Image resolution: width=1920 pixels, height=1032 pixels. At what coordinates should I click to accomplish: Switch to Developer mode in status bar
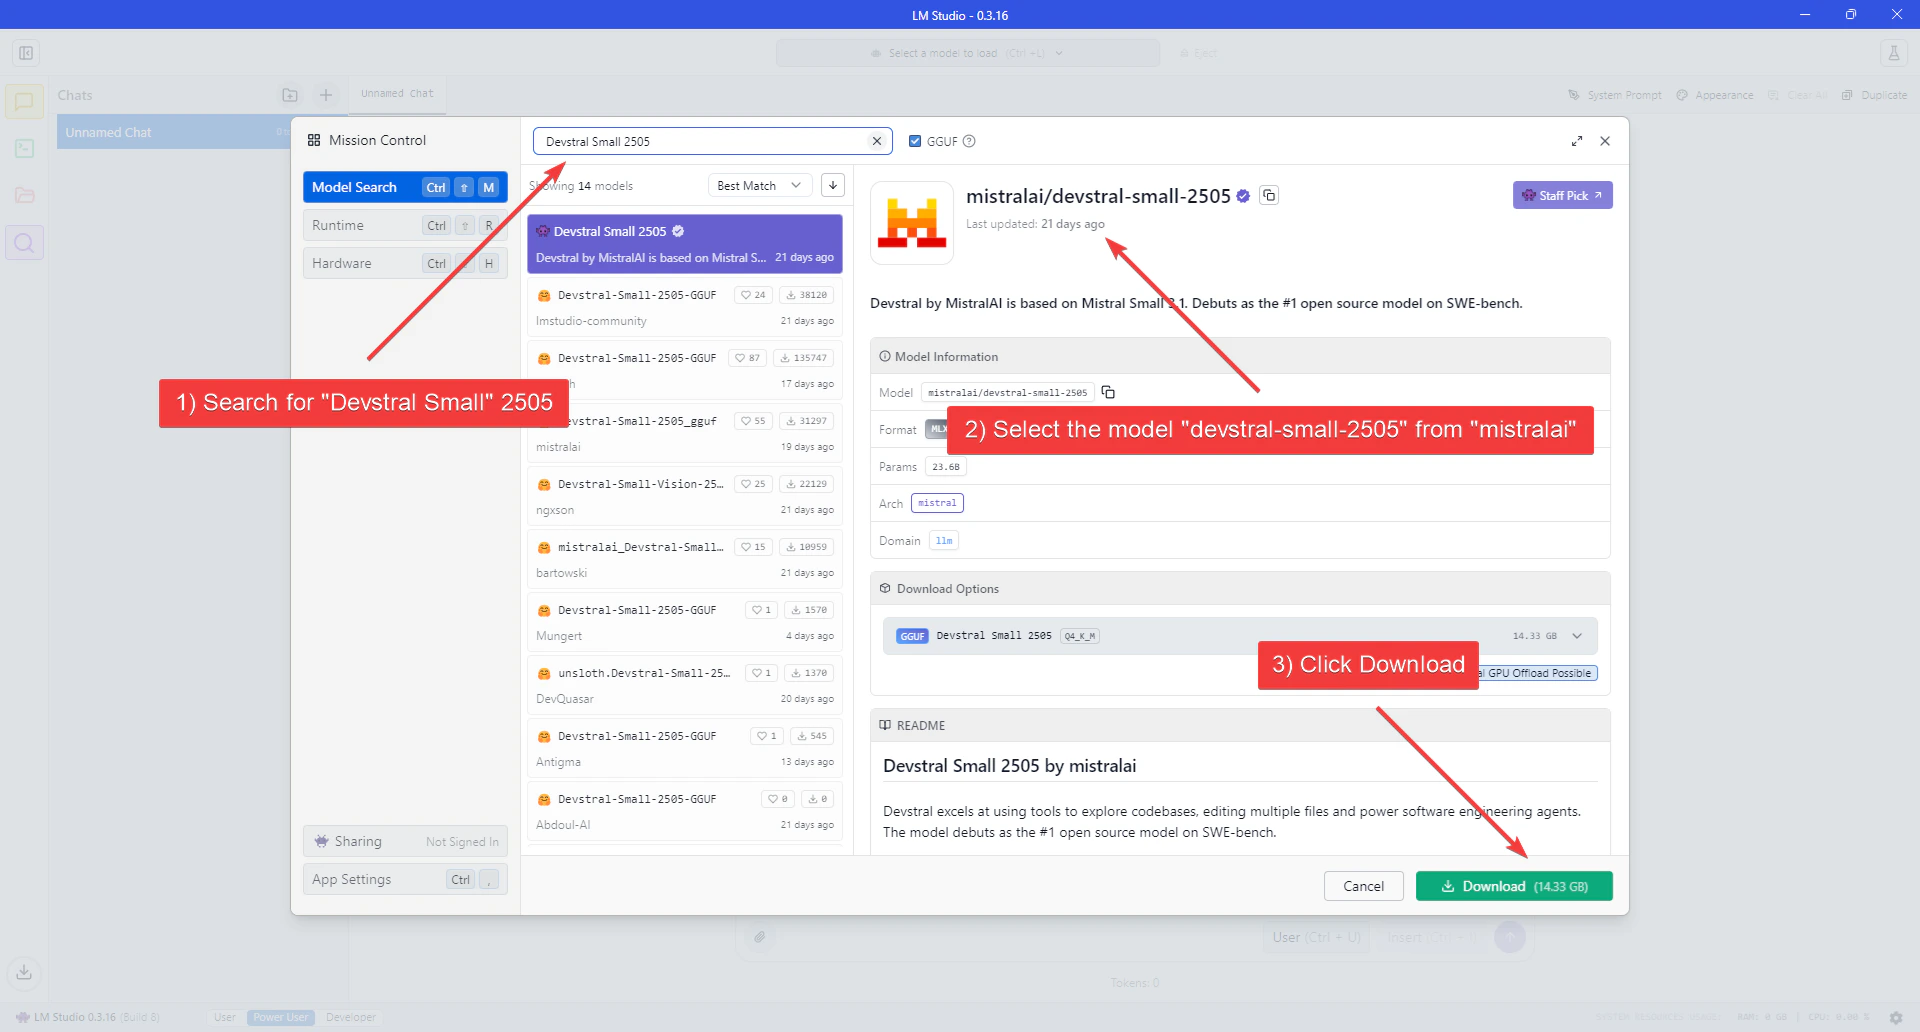click(x=351, y=1017)
